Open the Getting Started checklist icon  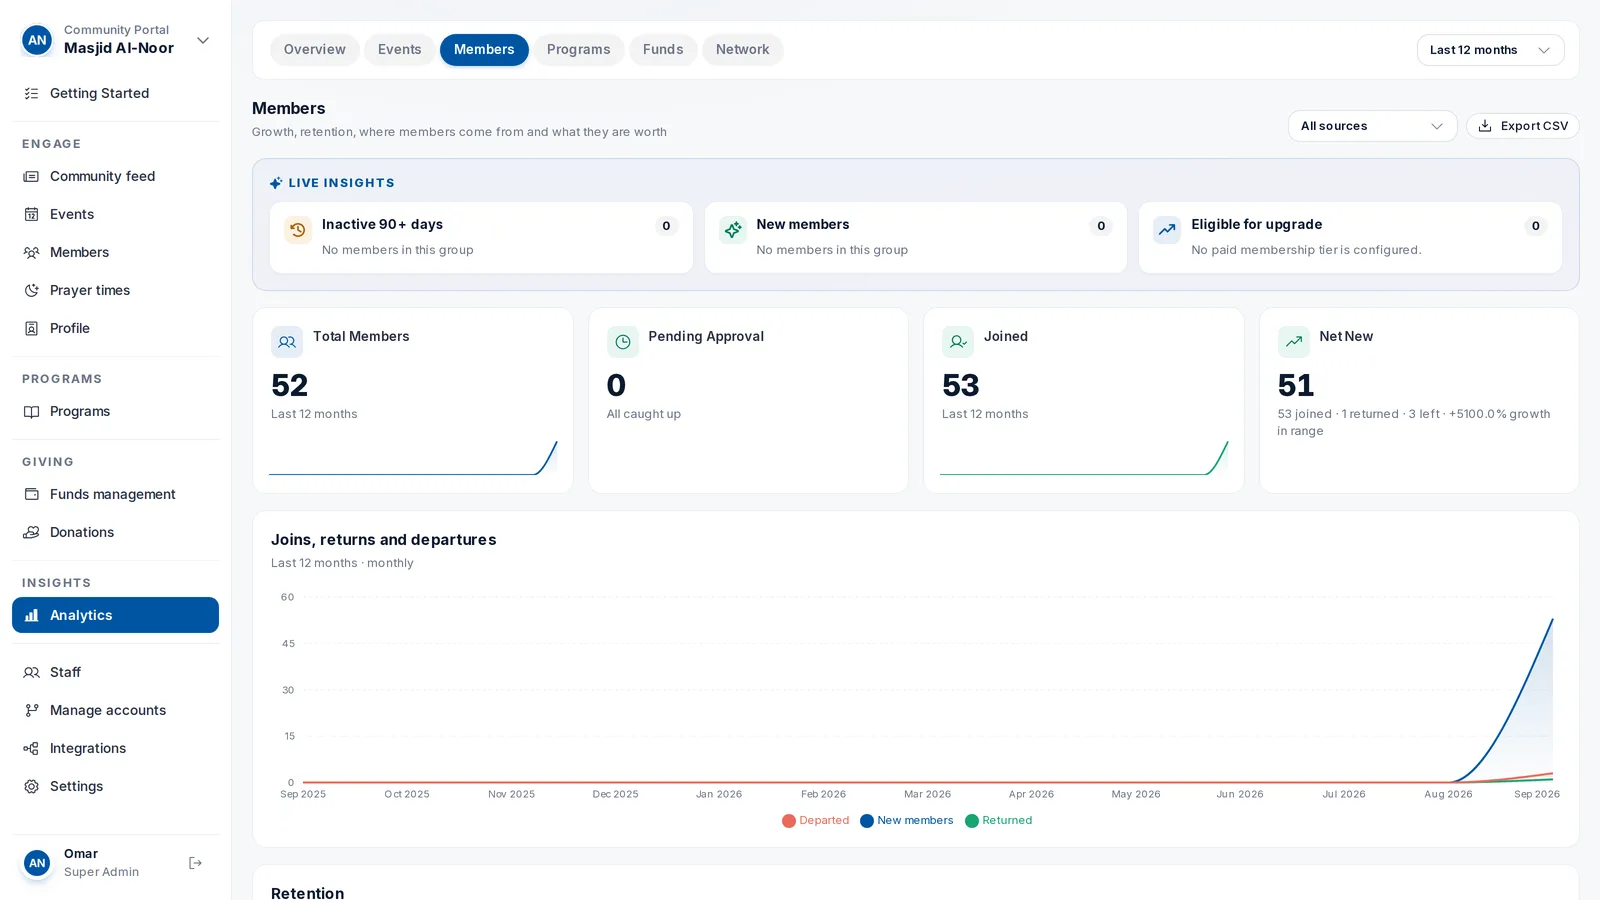pyautogui.click(x=31, y=93)
